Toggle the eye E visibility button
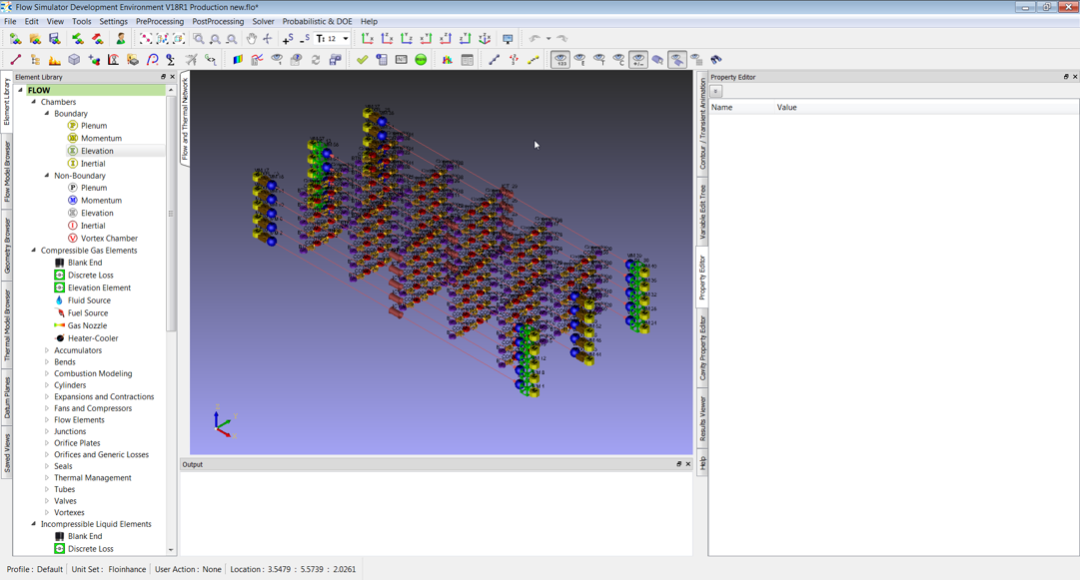Viewport: 1080px width, 580px height. pyautogui.click(x=580, y=60)
